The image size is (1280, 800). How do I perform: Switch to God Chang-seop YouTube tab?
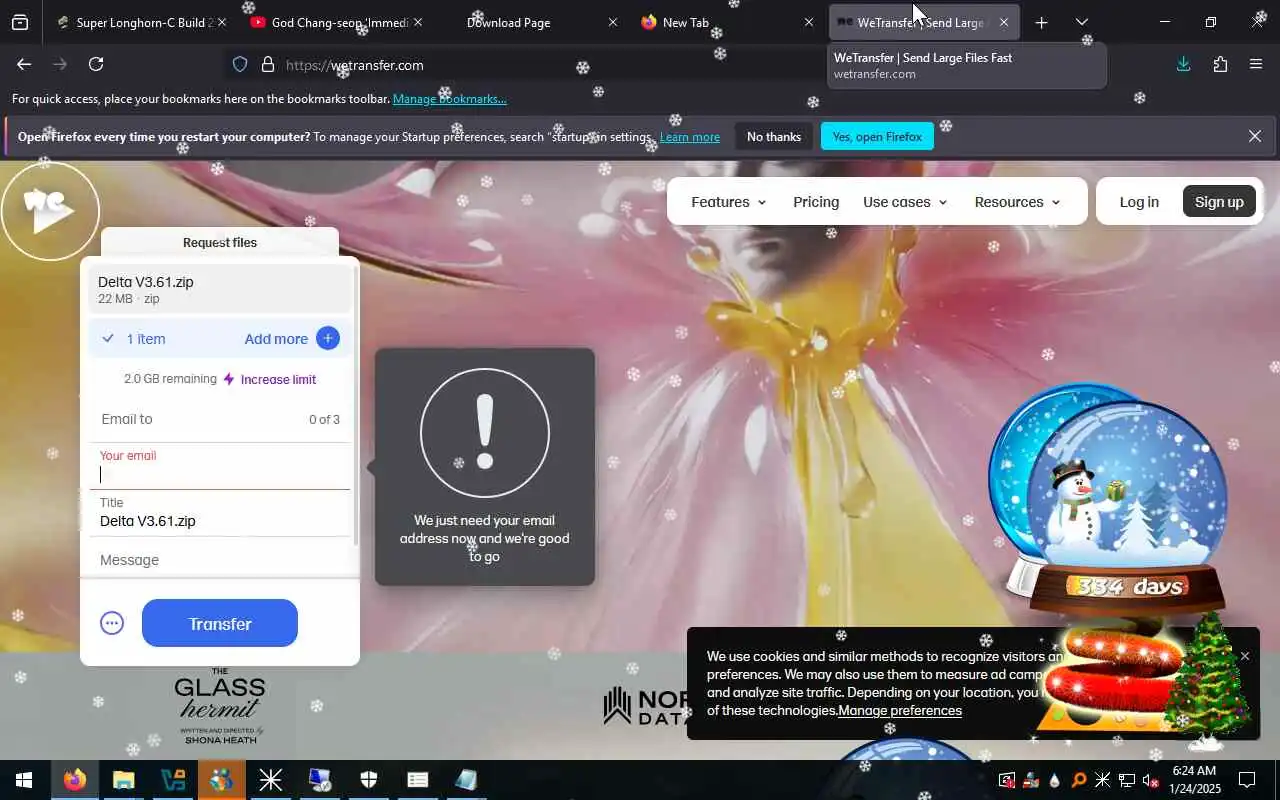335,22
